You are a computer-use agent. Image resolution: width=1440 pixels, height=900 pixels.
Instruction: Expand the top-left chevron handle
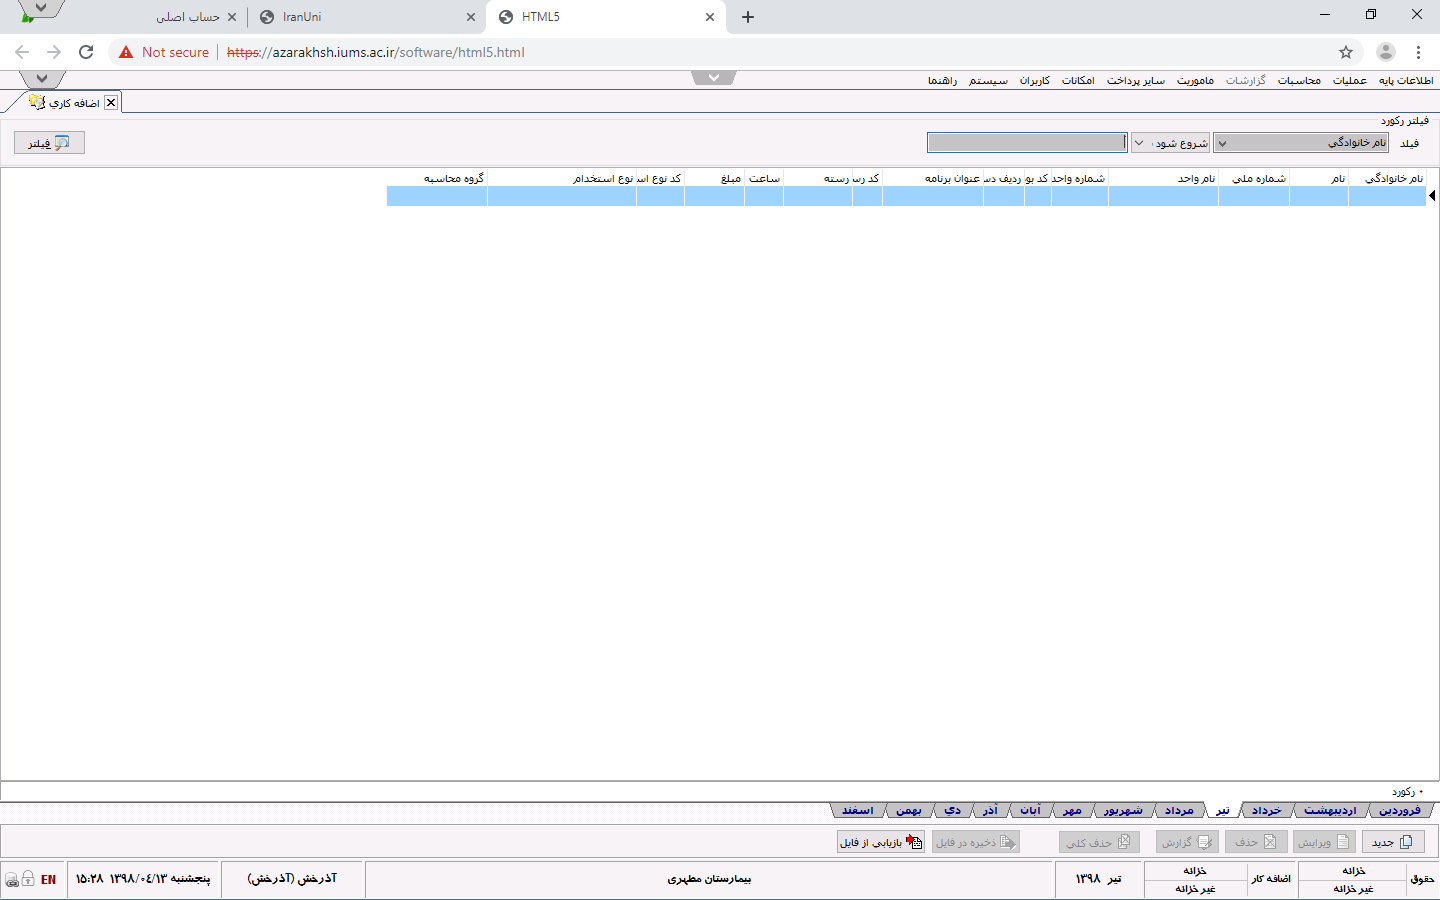(42, 79)
